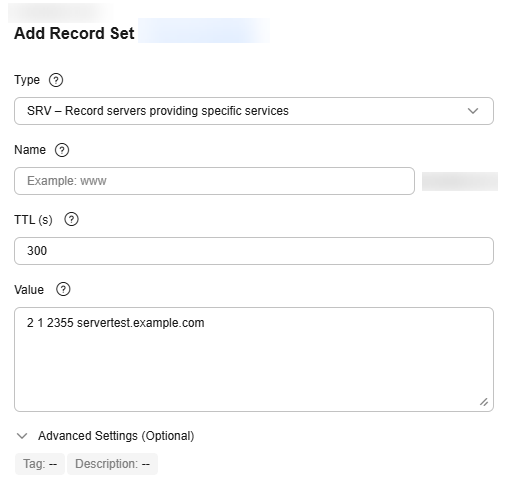The image size is (519, 478).
Task: Click the Name field label
Action: (30, 150)
